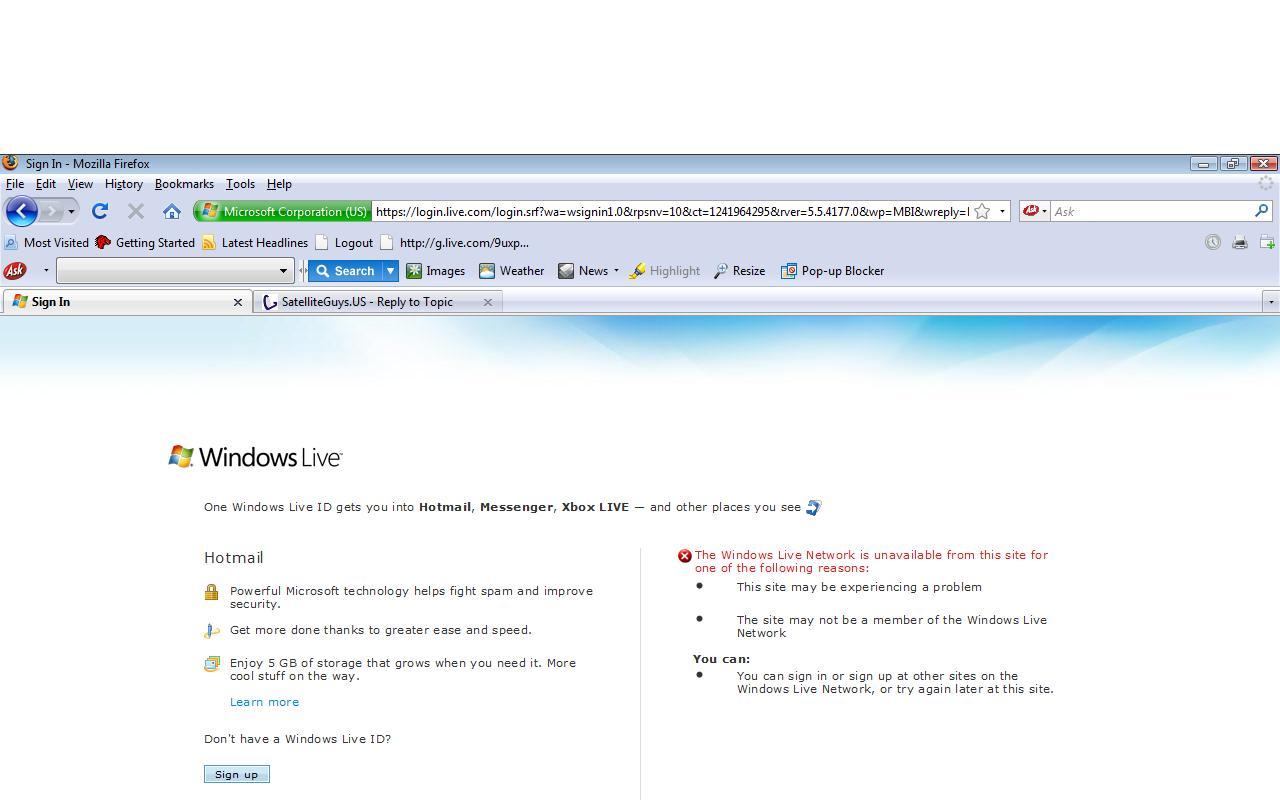Open the Getting Started bookmark
Image resolution: width=1280 pixels, height=800 pixels.
145,242
